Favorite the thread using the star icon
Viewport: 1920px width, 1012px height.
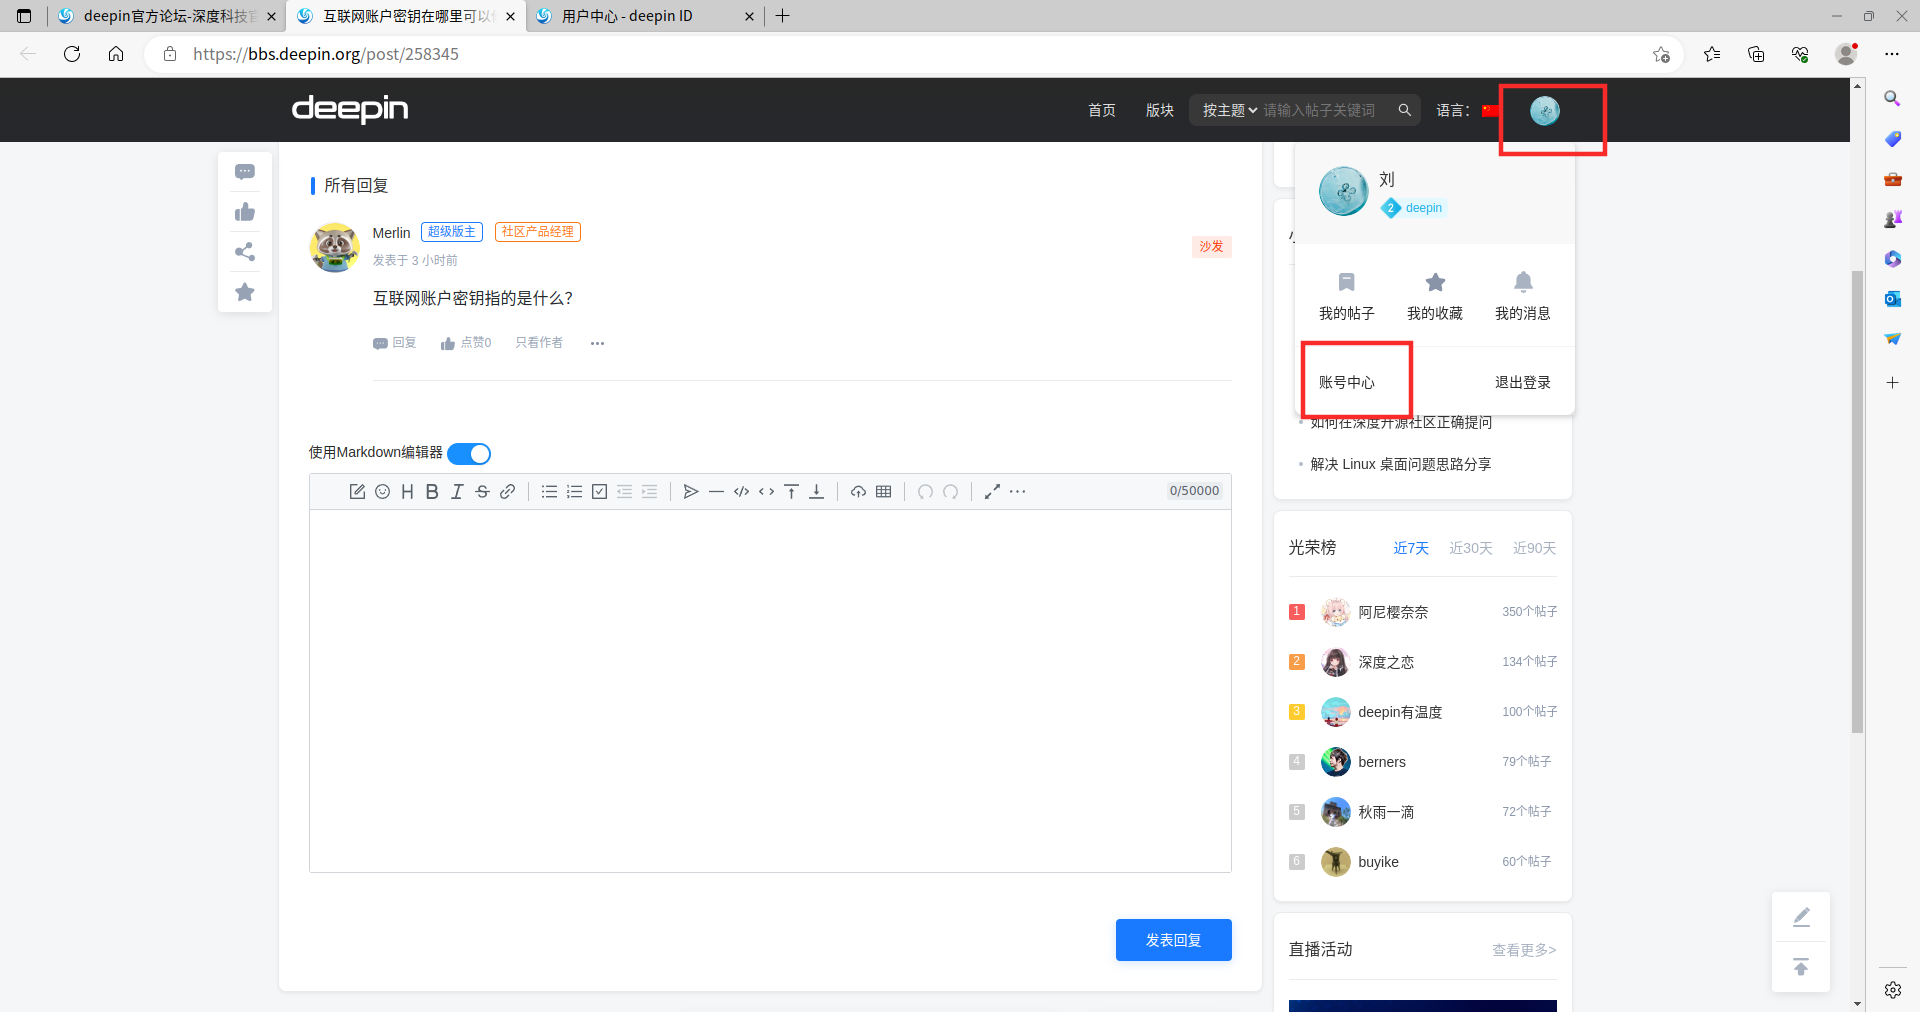tap(244, 292)
